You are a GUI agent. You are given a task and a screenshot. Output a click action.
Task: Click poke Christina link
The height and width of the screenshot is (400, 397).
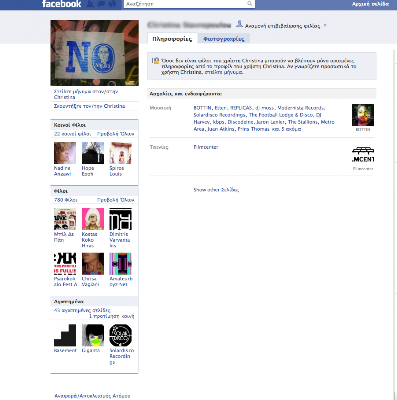[89, 106]
